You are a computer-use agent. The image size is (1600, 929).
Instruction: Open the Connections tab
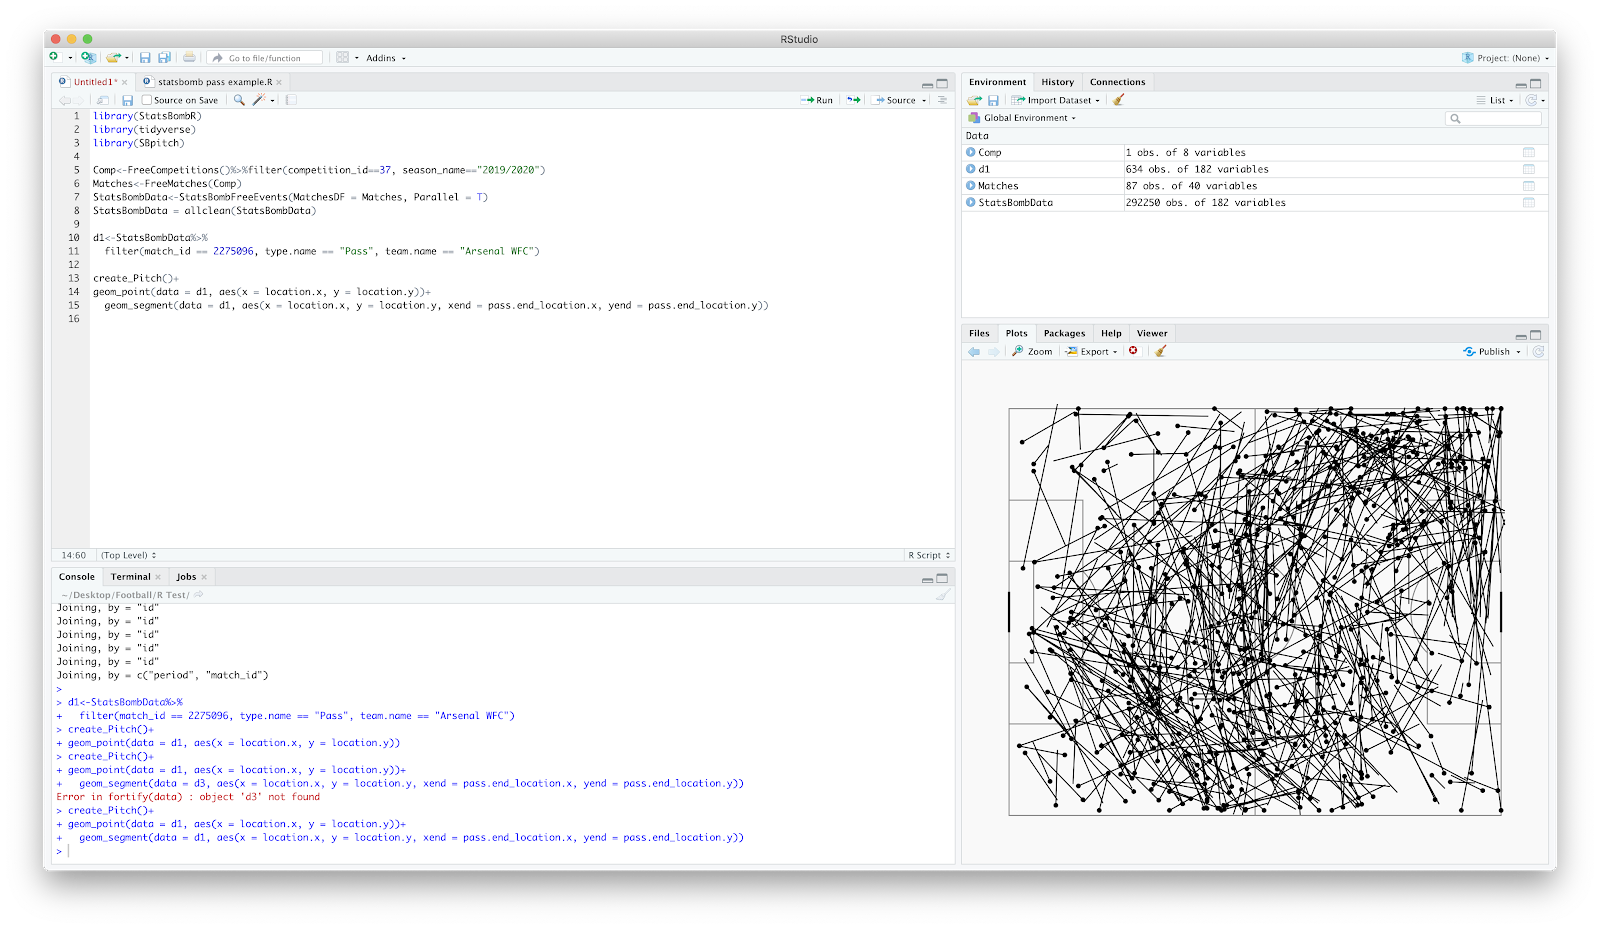tap(1117, 82)
